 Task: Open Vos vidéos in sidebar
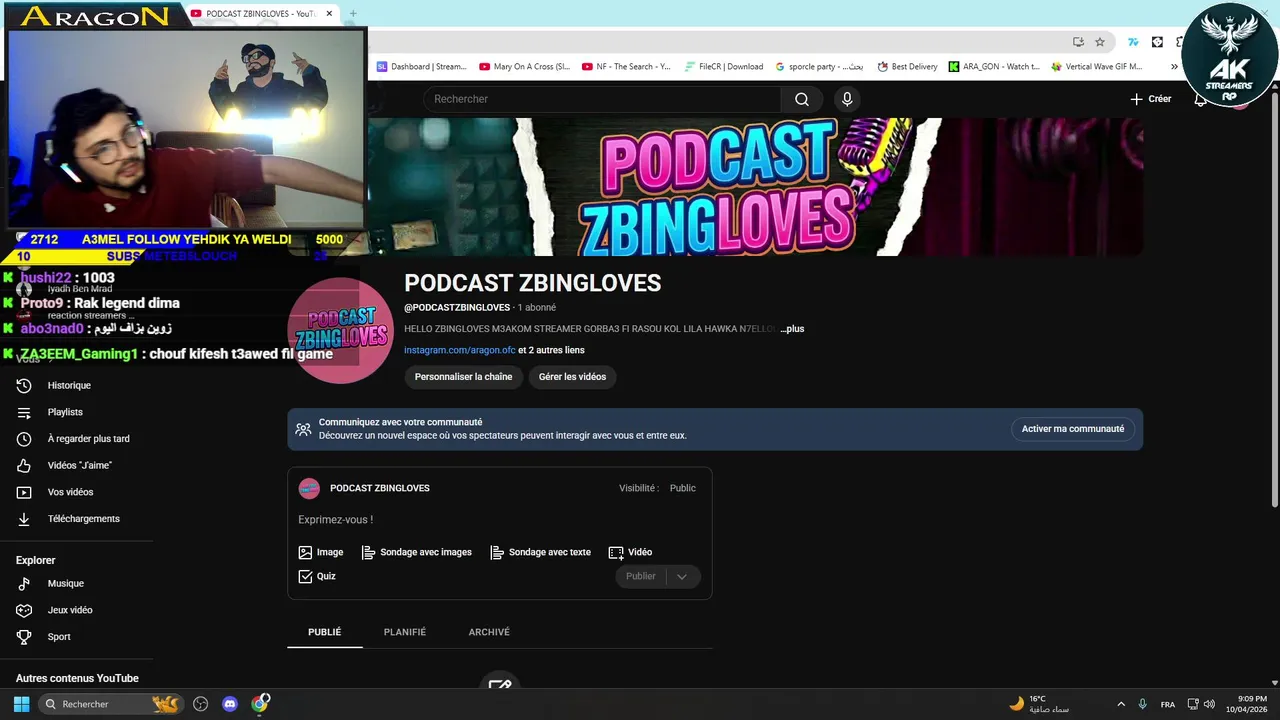(x=70, y=492)
